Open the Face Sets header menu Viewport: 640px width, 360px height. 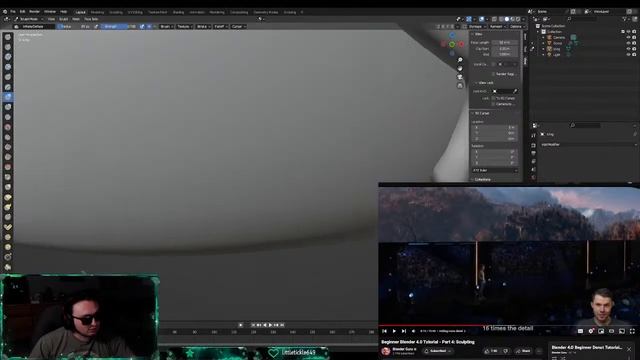(x=91, y=19)
